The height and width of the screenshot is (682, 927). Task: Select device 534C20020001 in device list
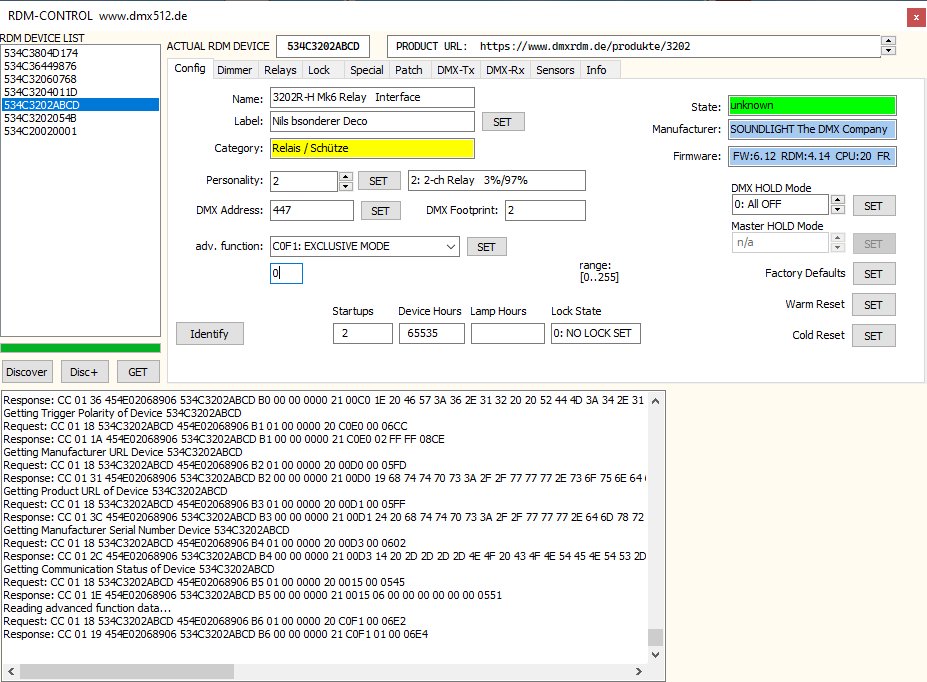click(x=41, y=131)
